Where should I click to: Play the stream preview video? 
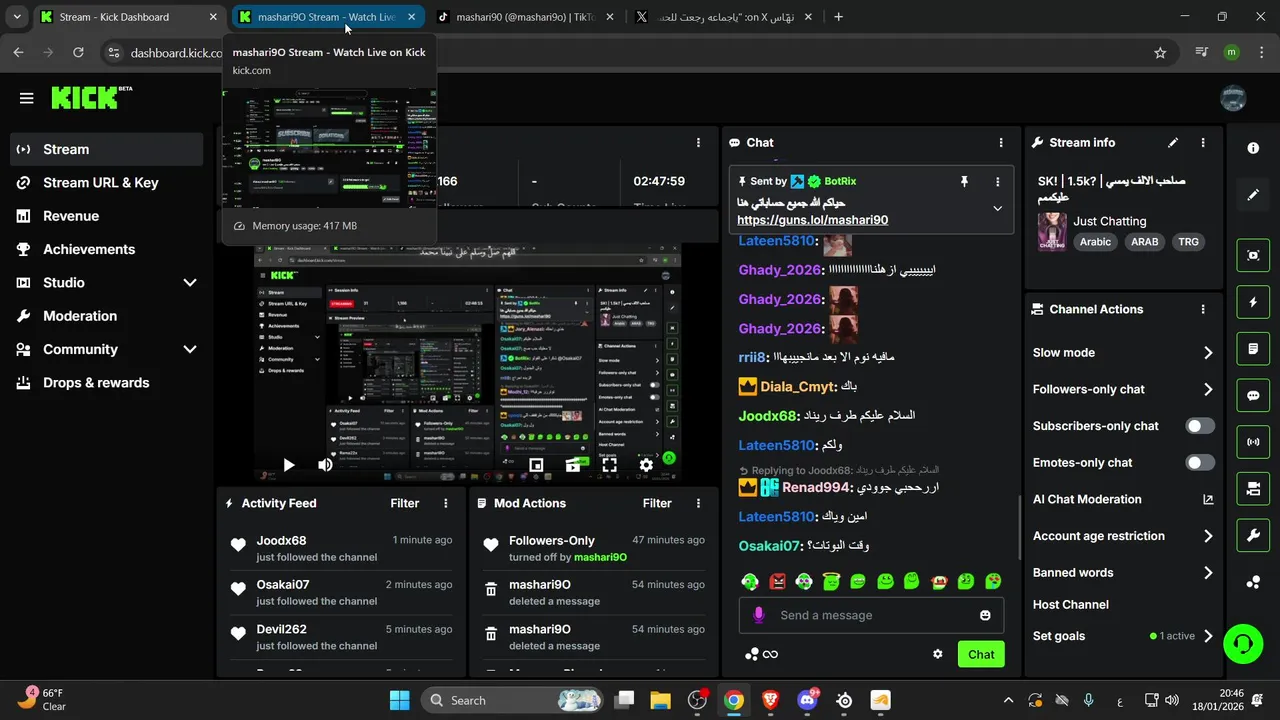pos(289,465)
